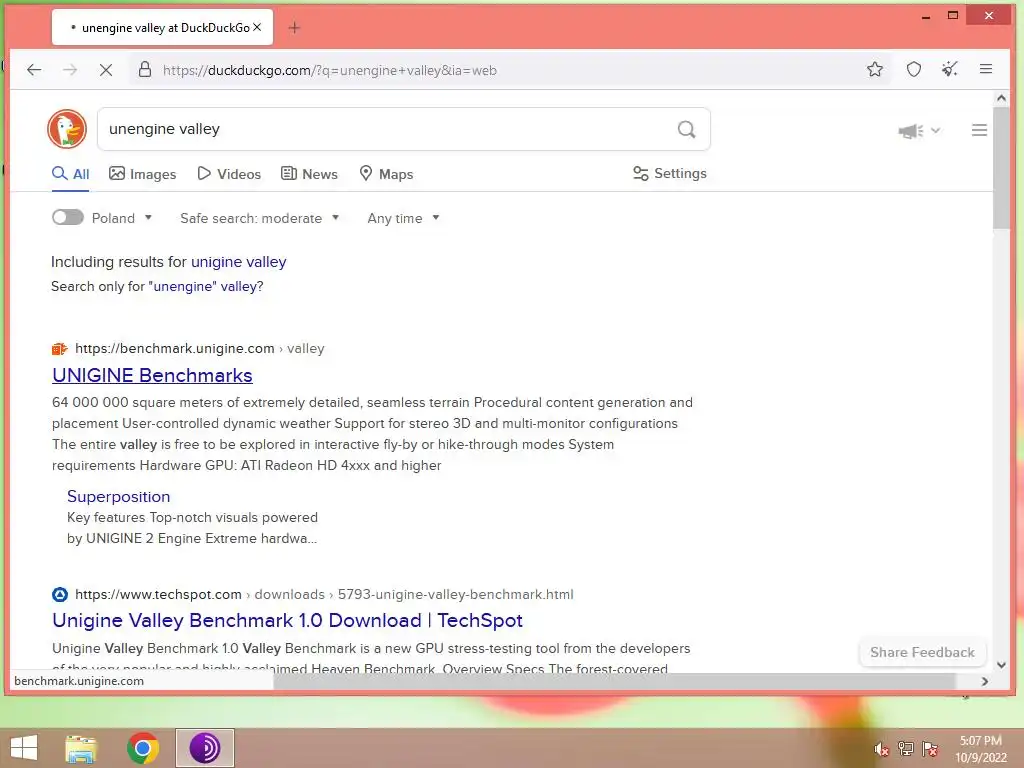1024x768 pixels.
Task: Open the UNIGINE Benchmarks result
Action: (x=152, y=376)
